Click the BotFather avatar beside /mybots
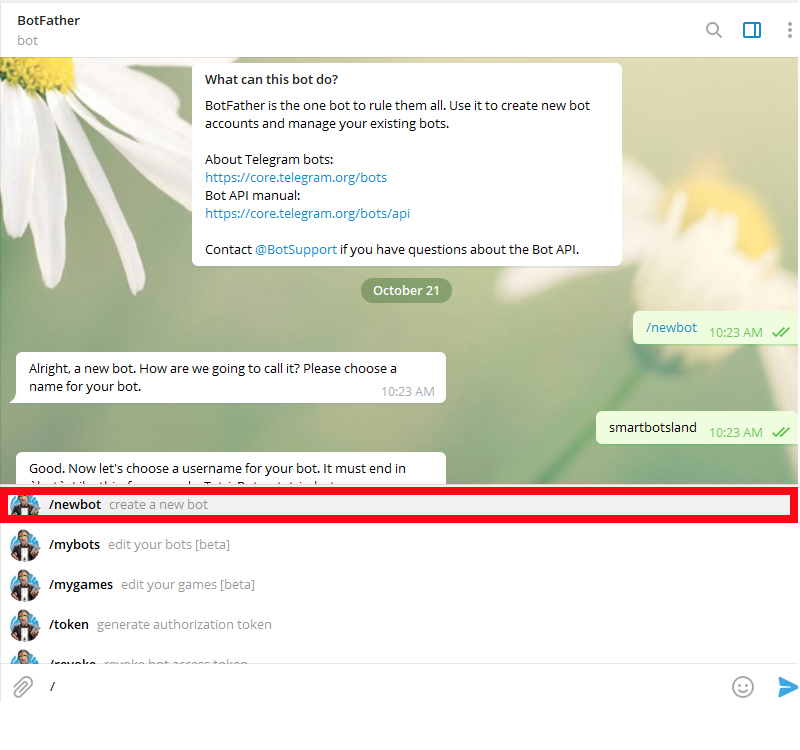800x750 pixels. coord(25,545)
